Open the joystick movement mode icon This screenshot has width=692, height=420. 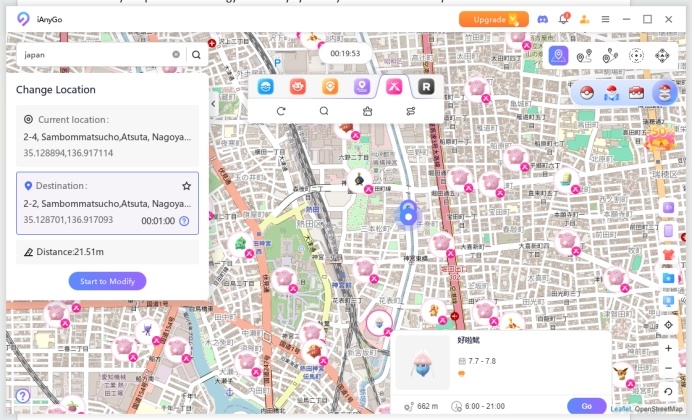(x=662, y=56)
